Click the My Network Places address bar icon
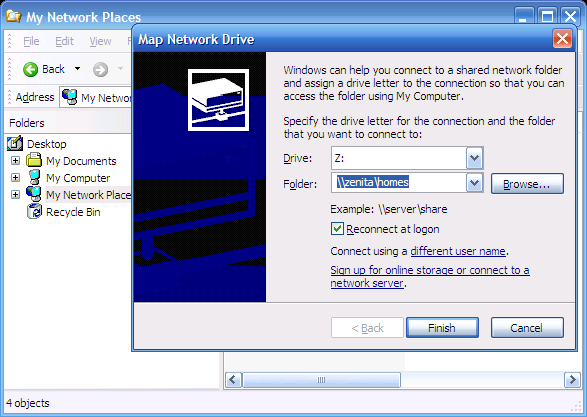Screen dimensions: 587x417 70,97
